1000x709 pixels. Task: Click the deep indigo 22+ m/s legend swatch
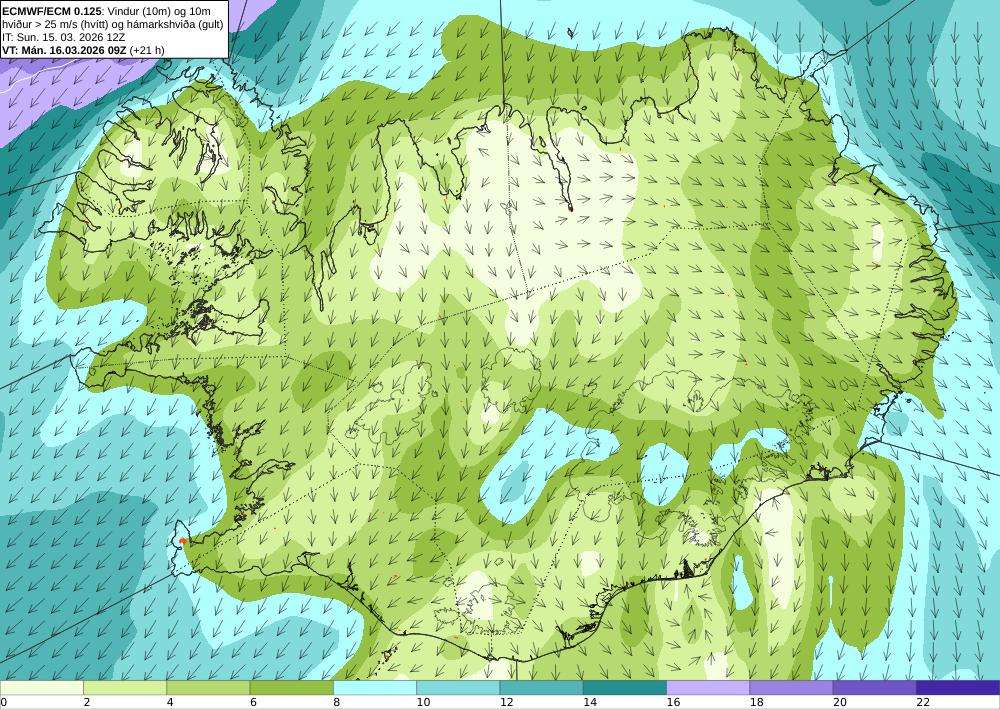coord(958,688)
